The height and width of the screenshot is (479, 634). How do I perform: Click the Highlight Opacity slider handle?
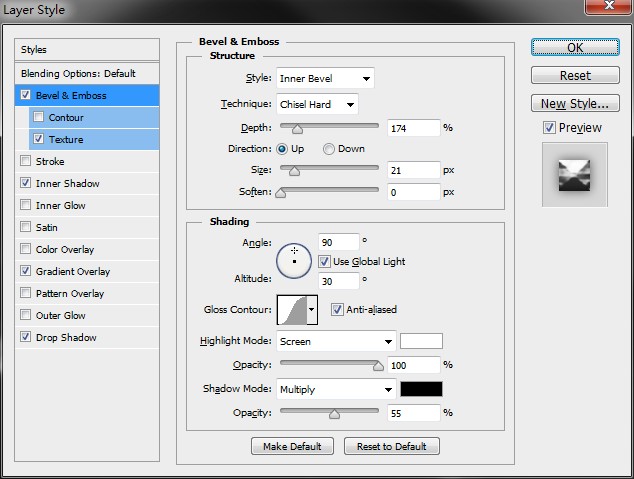point(378,366)
